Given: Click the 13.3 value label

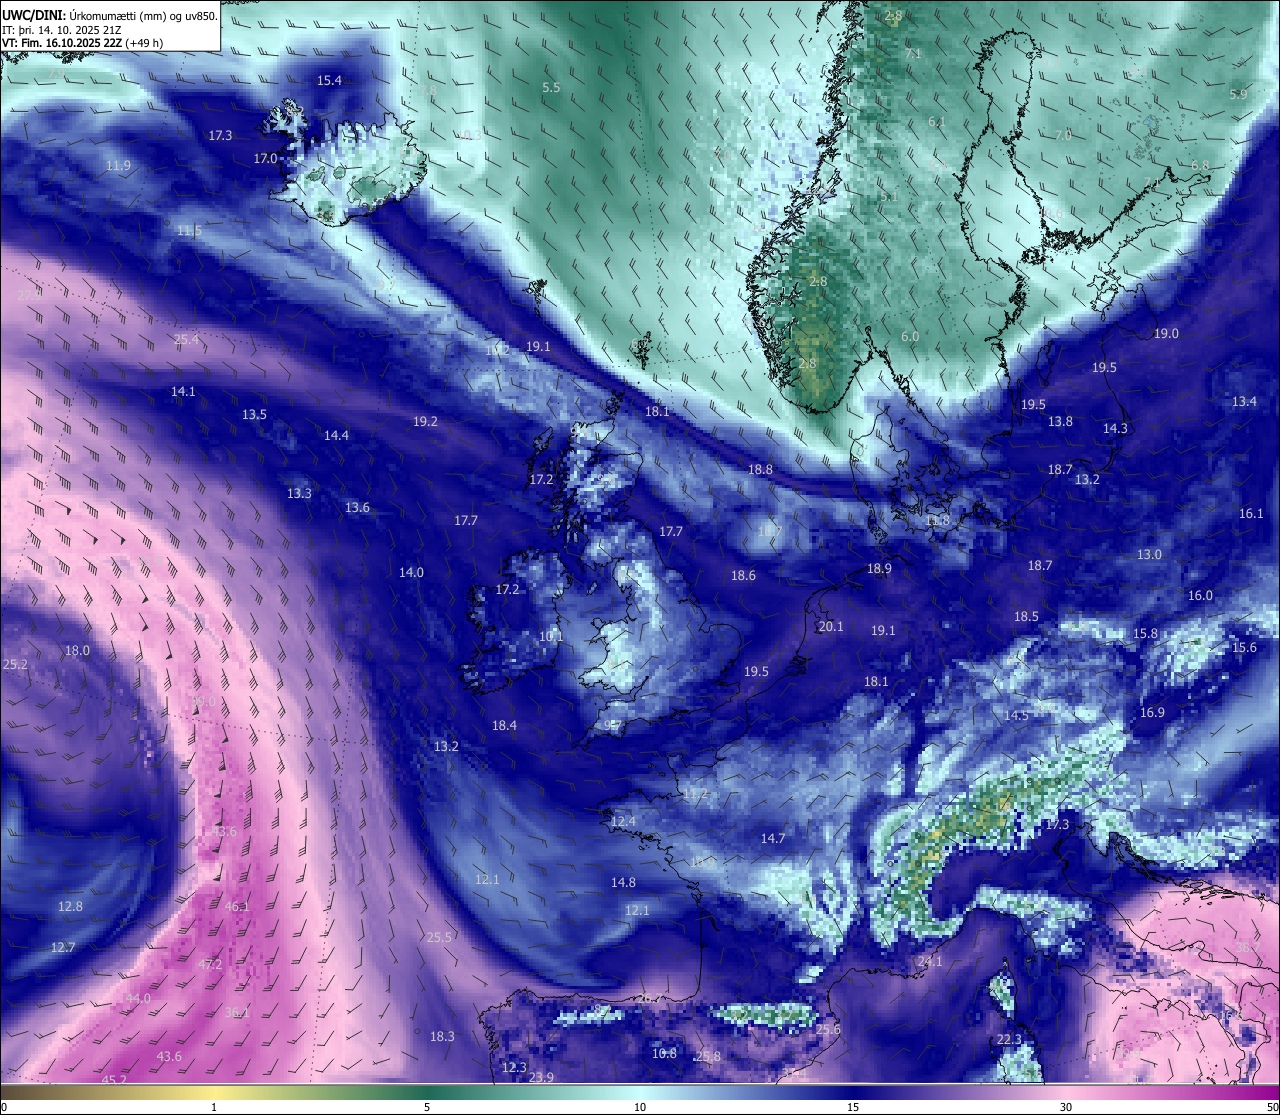Looking at the screenshot, I should [299, 493].
